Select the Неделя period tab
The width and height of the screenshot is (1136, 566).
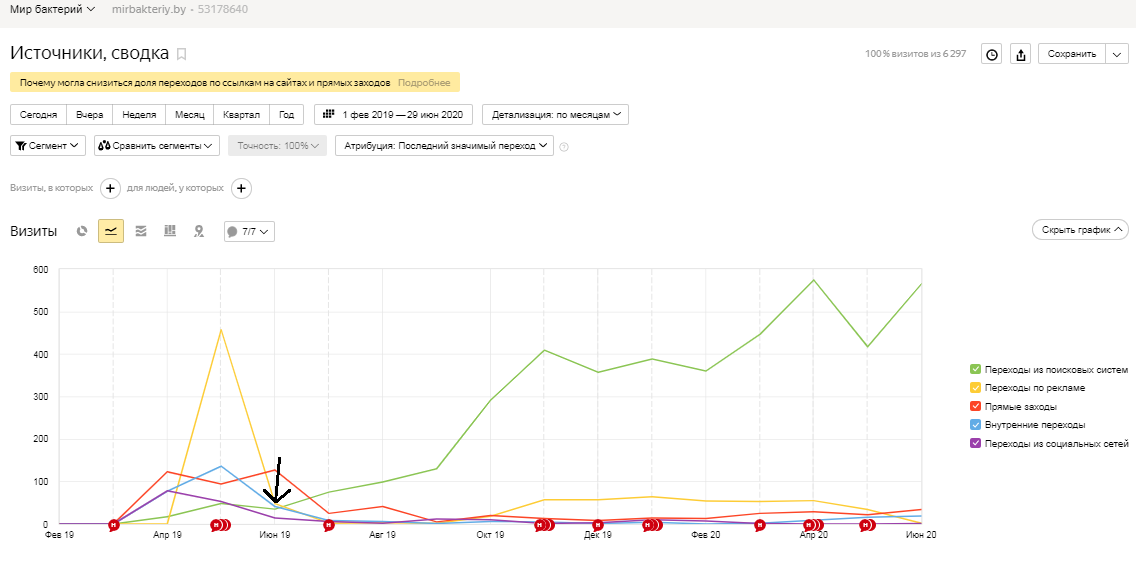point(139,115)
